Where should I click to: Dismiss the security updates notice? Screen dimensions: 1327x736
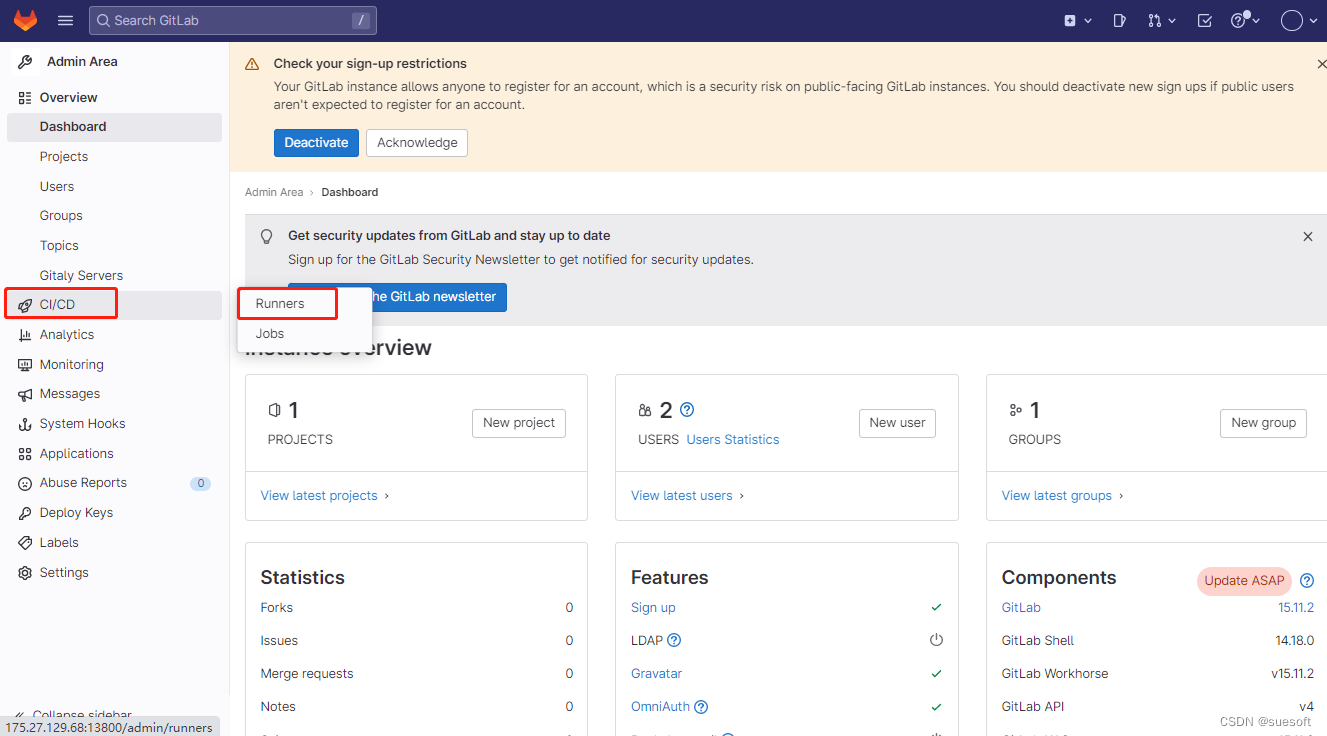pos(1307,237)
